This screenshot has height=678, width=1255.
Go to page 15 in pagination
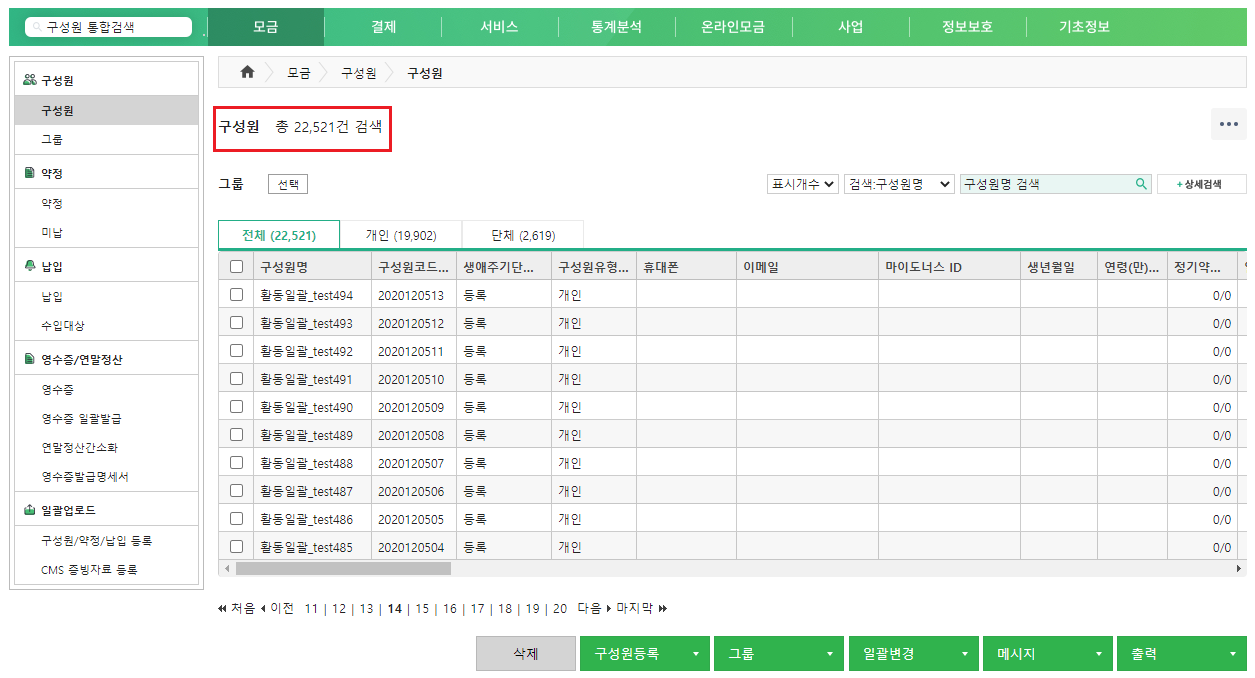pyautogui.click(x=422, y=608)
